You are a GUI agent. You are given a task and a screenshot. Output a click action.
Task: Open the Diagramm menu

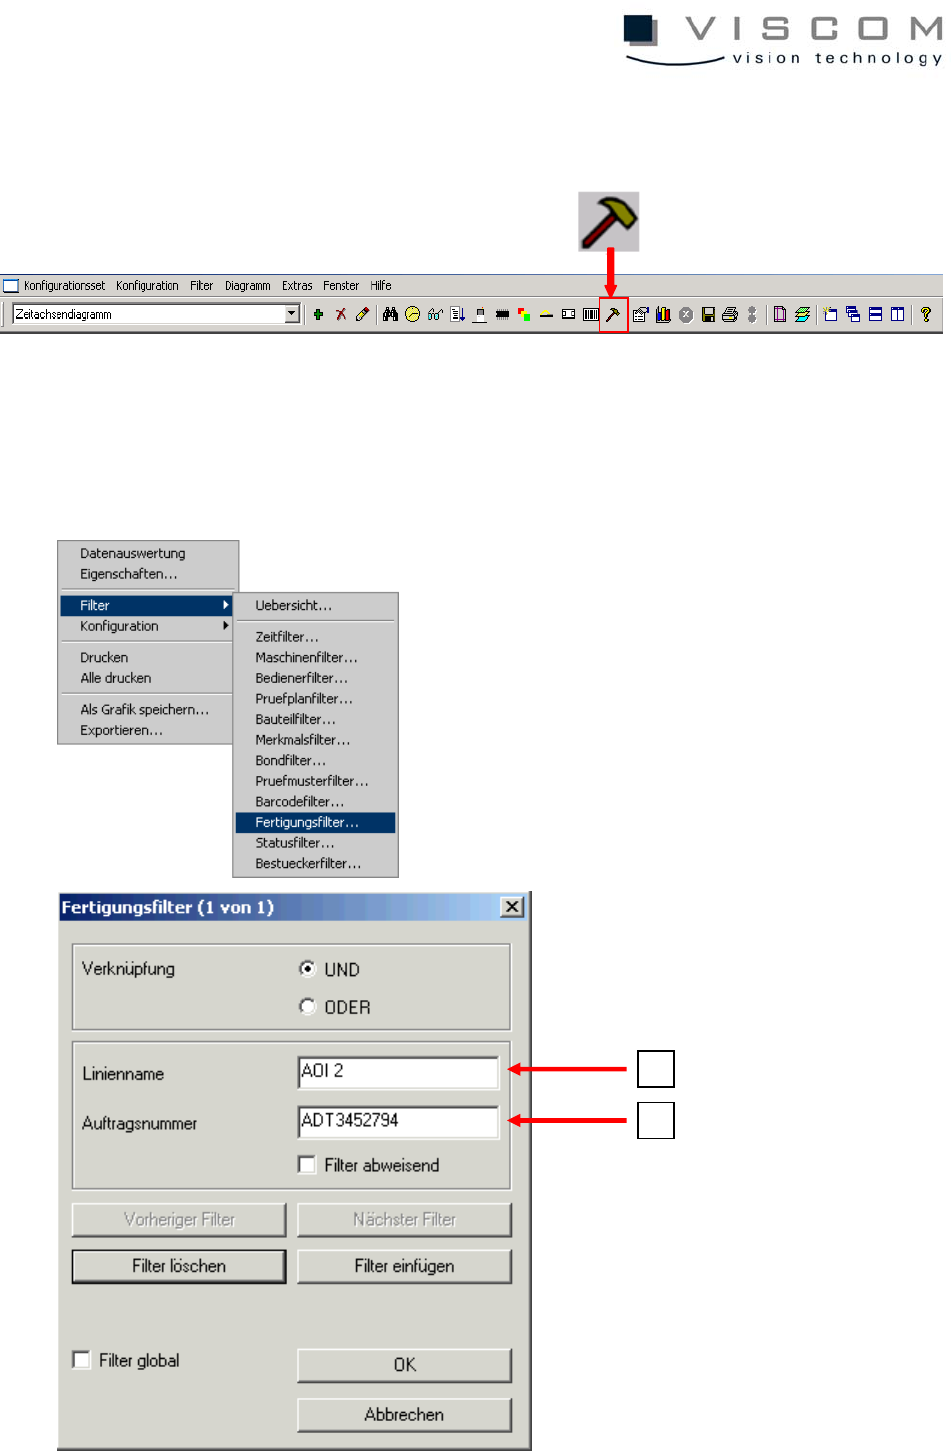tap(247, 286)
